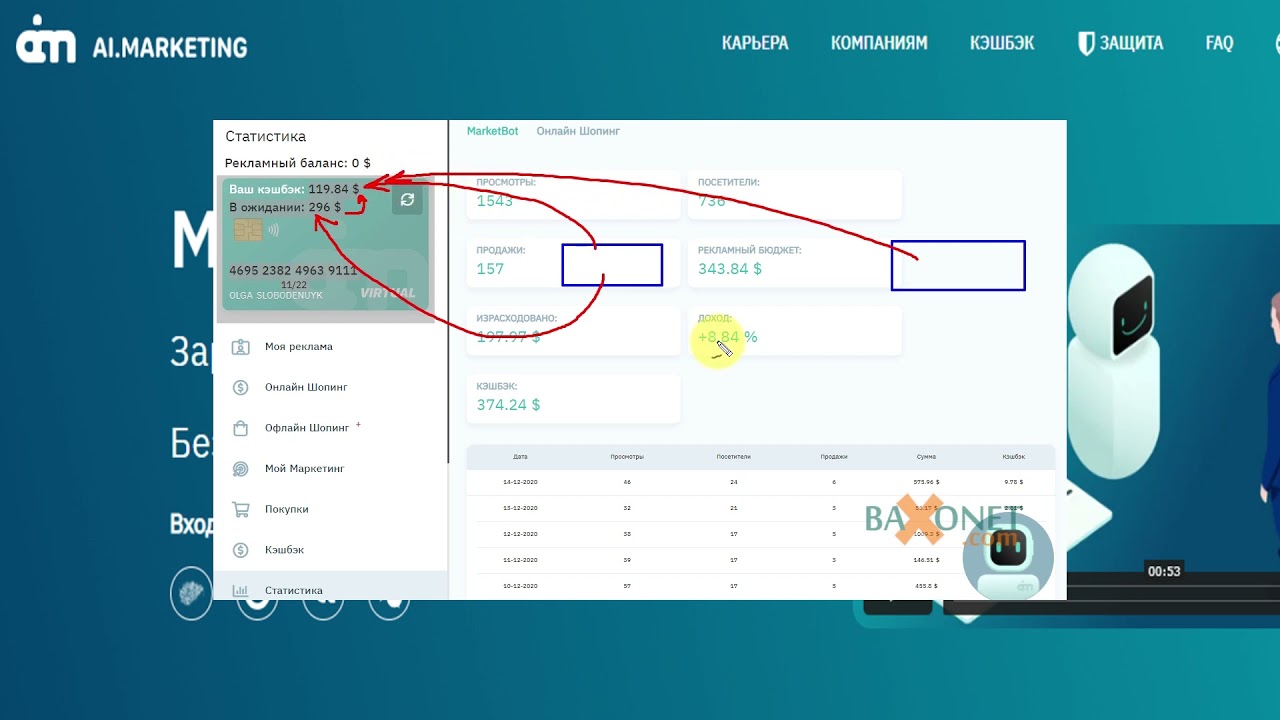Click the ПОСЕТИТЕЛИ card value 736
This screenshot has height=720, width=1280.
coord(712,201)
